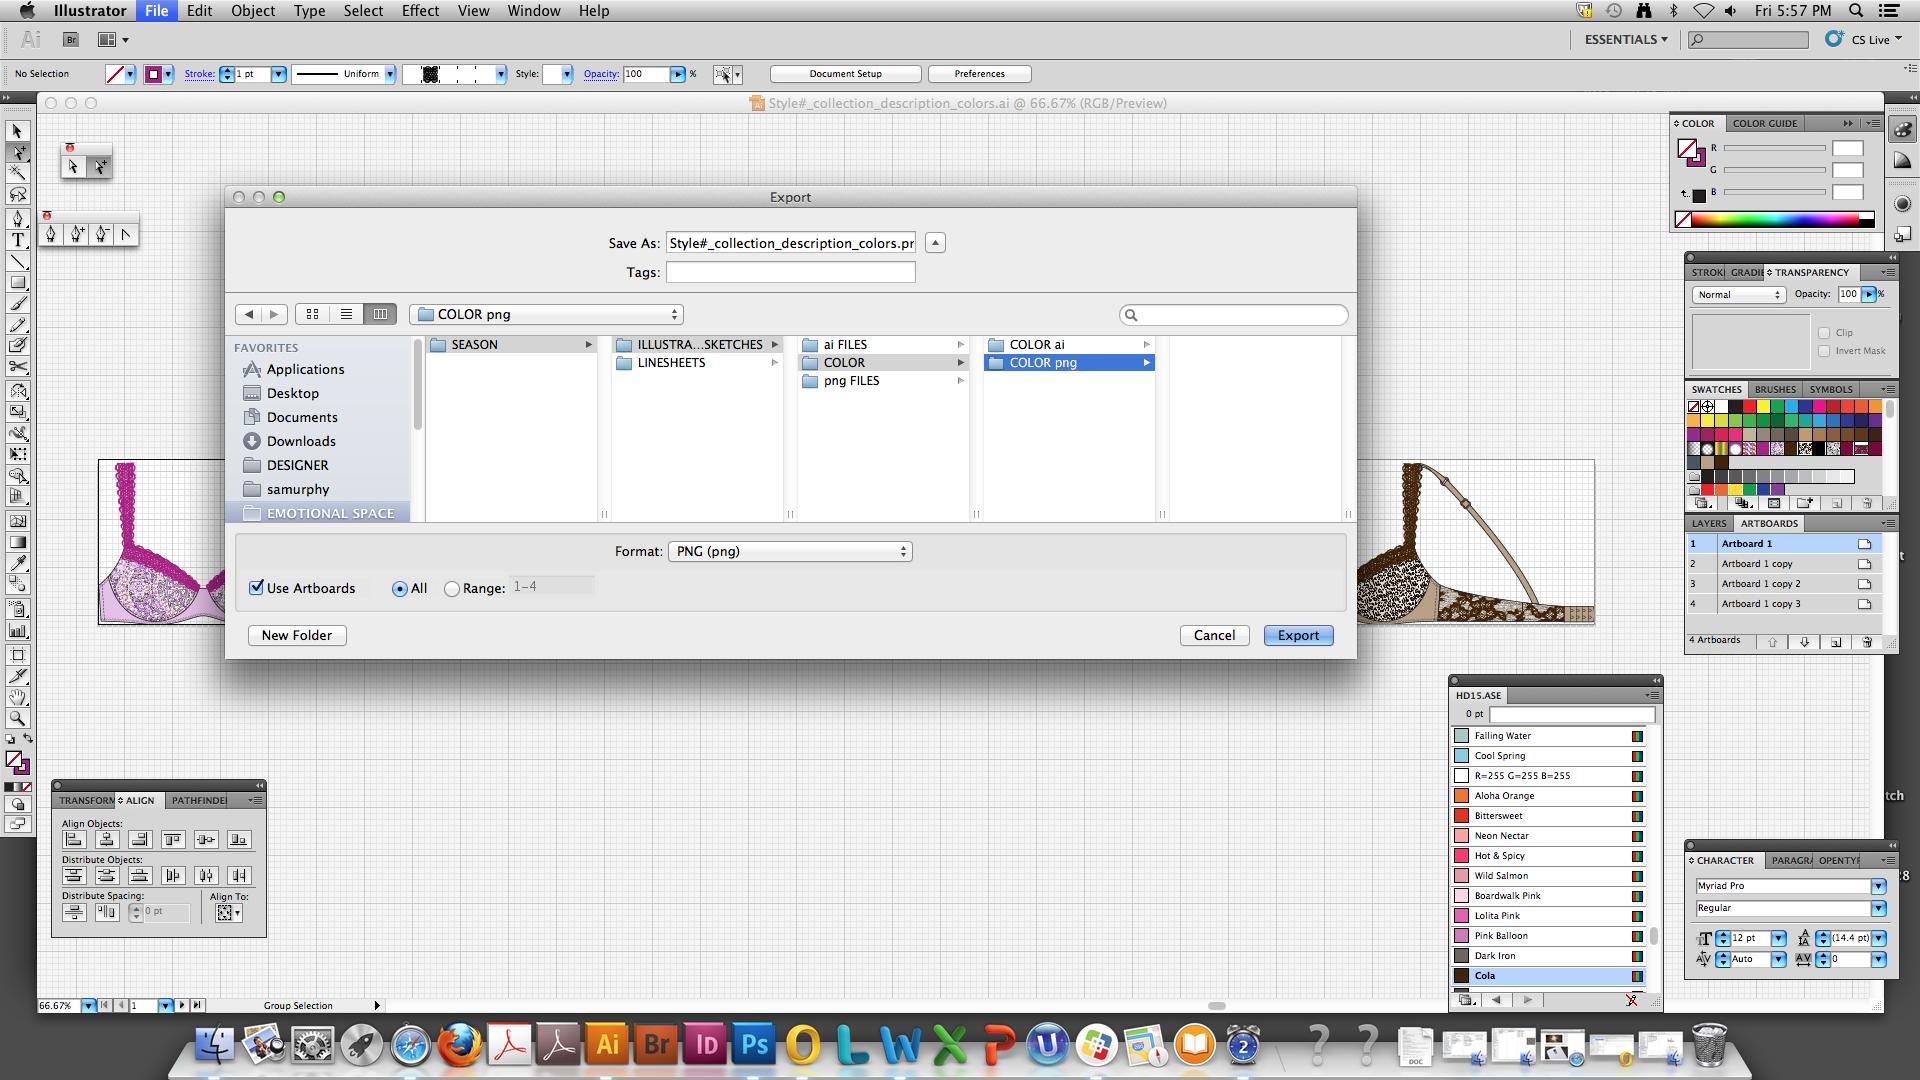Select the Zoom magnifier tool
This screenshot has height=1080, width=1920.
coord(18,718)
